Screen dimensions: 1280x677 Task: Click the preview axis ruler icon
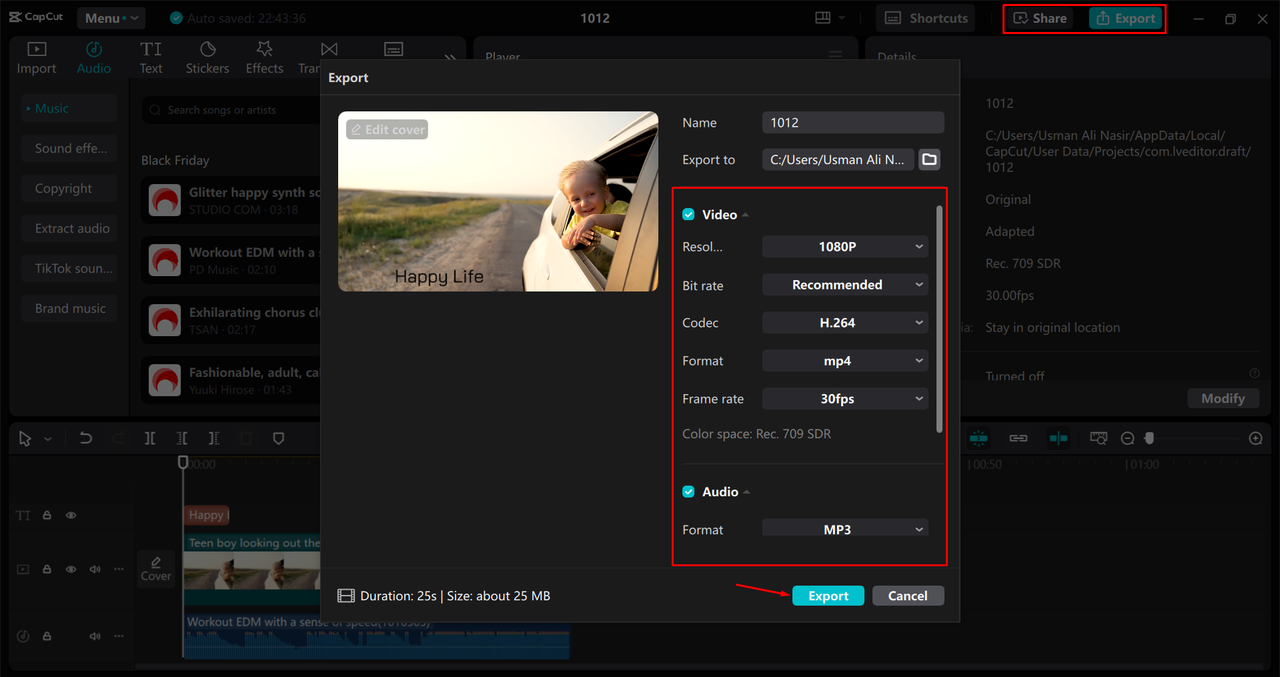1099,438
